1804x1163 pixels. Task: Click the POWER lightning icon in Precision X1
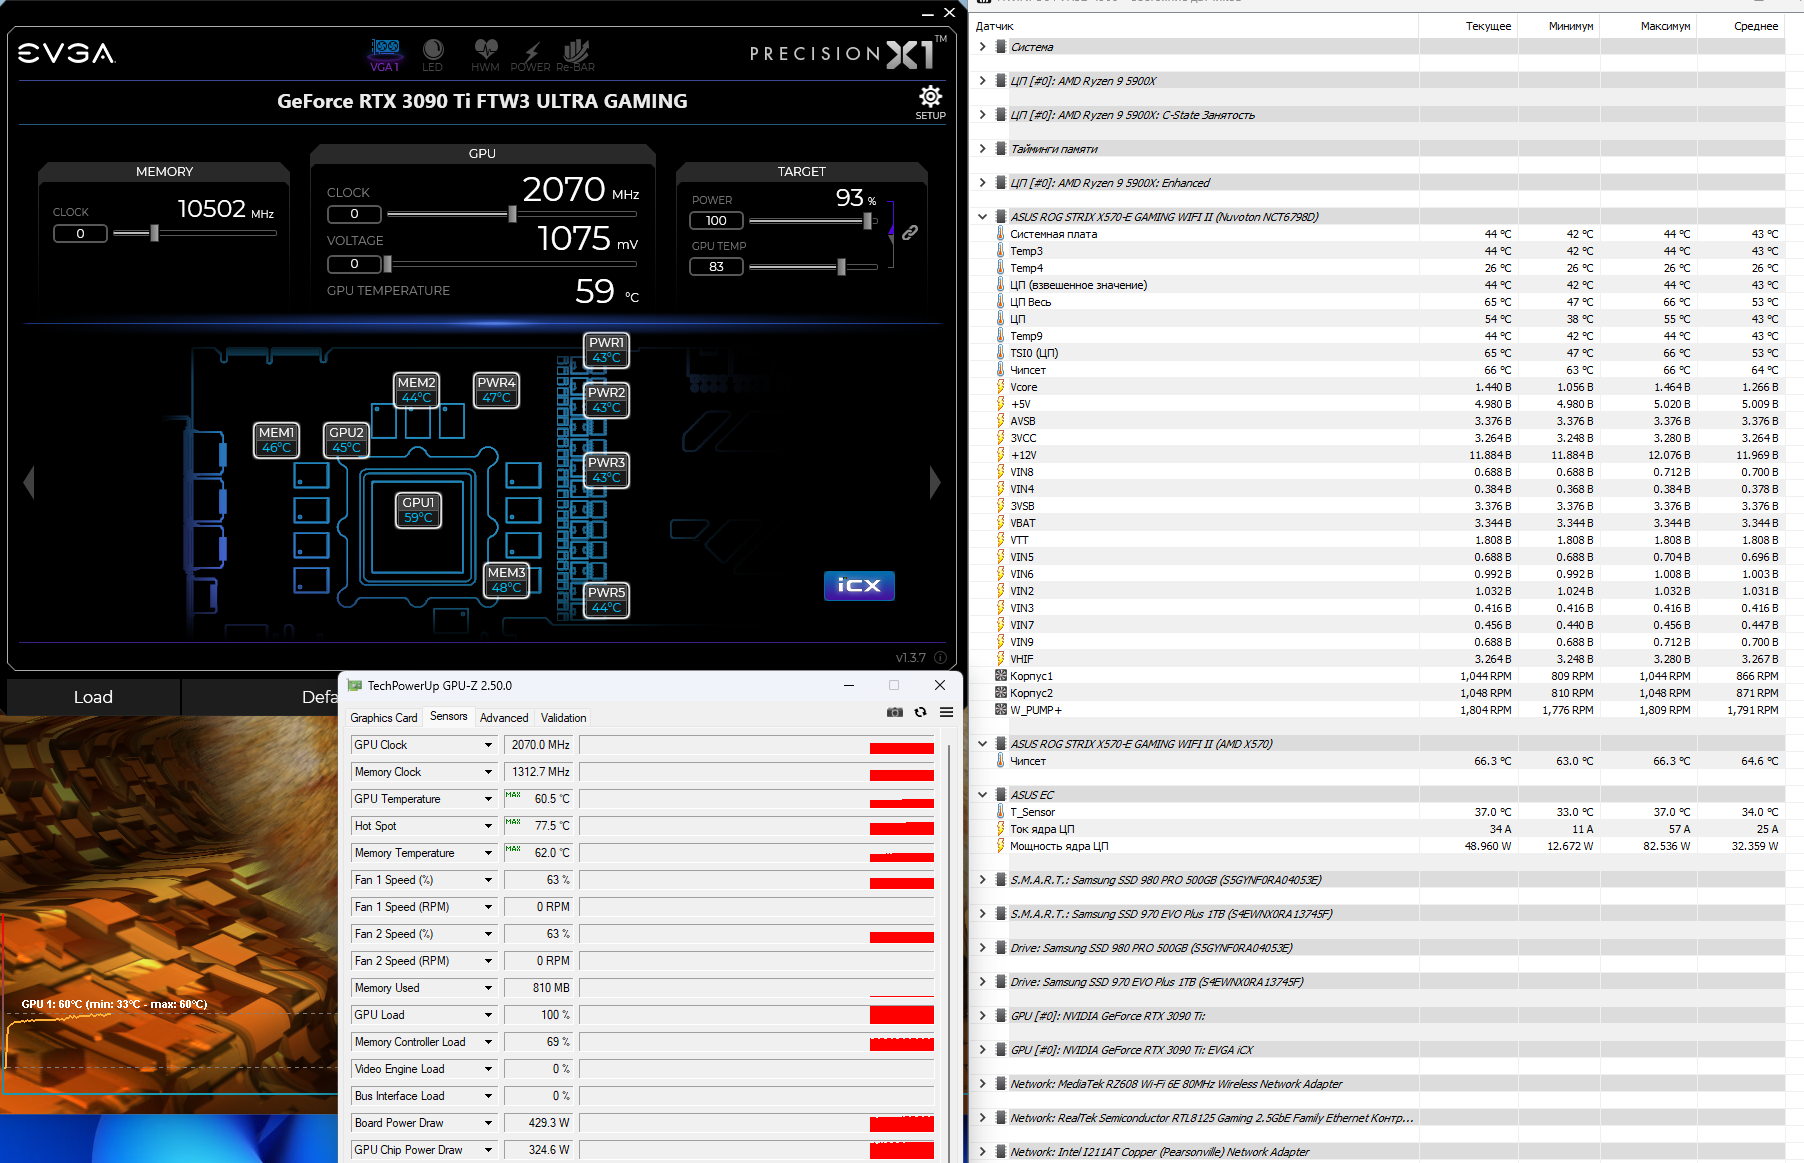point(531,55)
